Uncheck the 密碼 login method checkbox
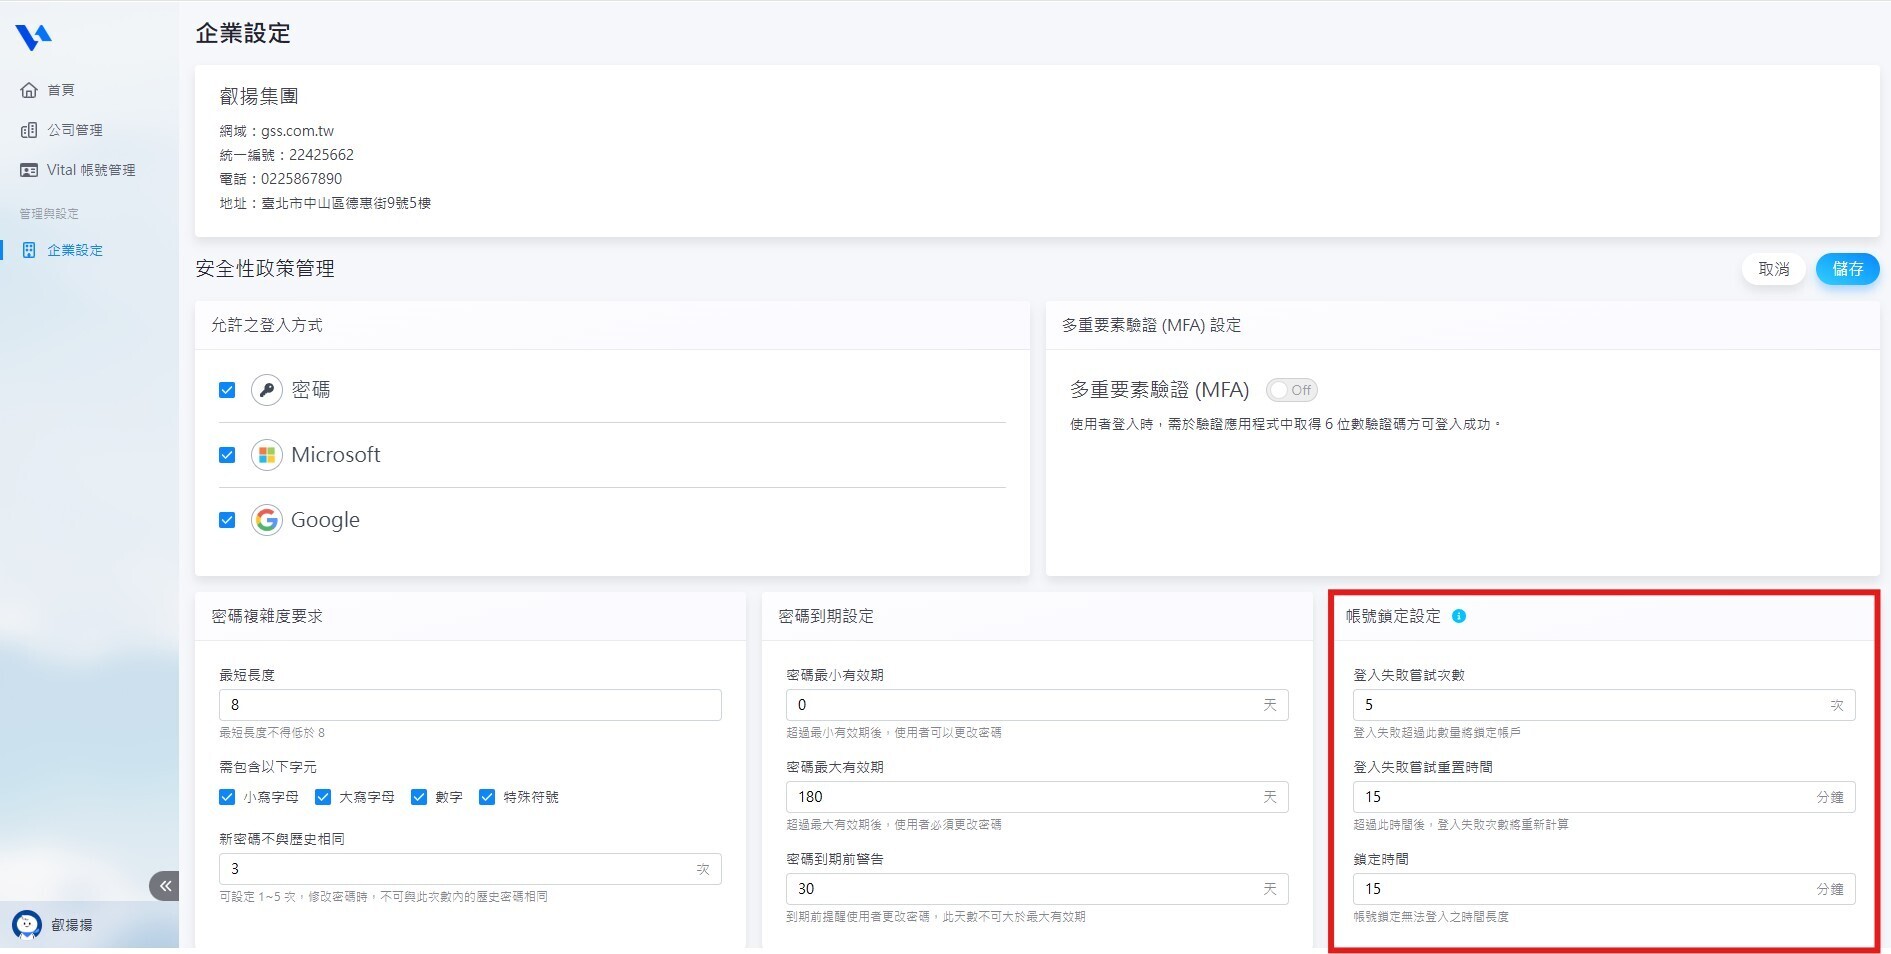Viewport: 1891px width, 954px height. [227, 390]
